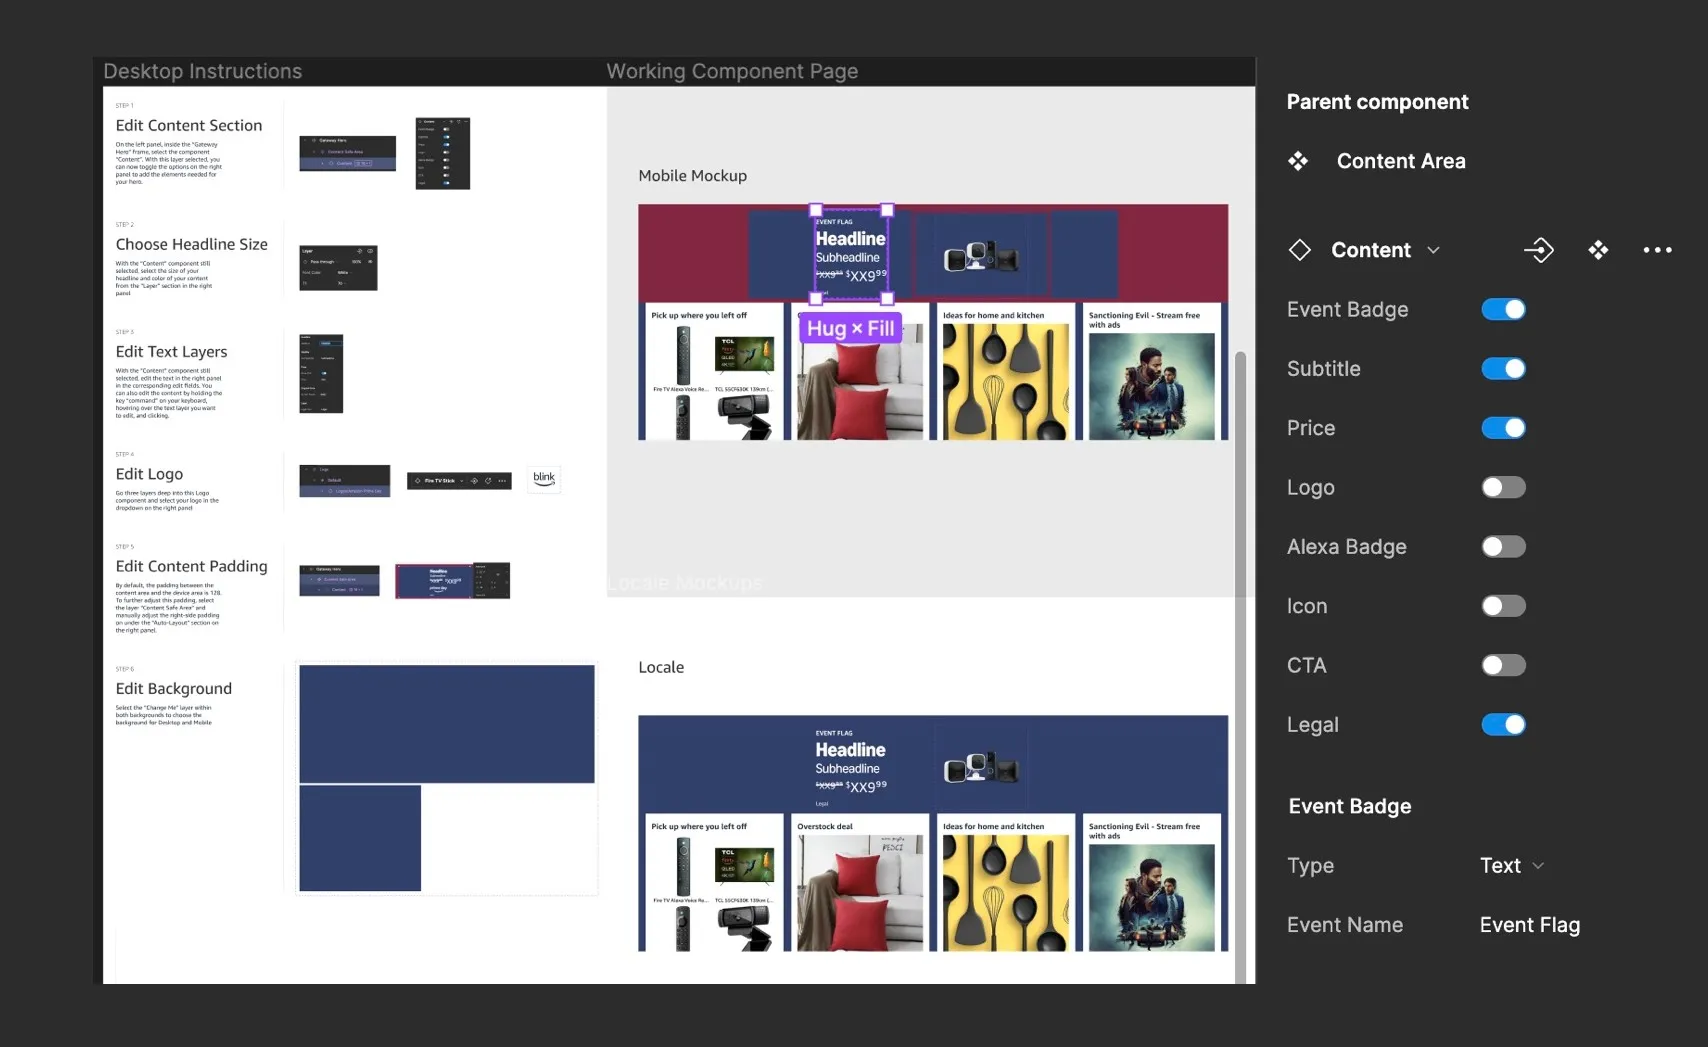Expand the Content component dropdown chevron
The image size is (1708, 1047).
1433,250
